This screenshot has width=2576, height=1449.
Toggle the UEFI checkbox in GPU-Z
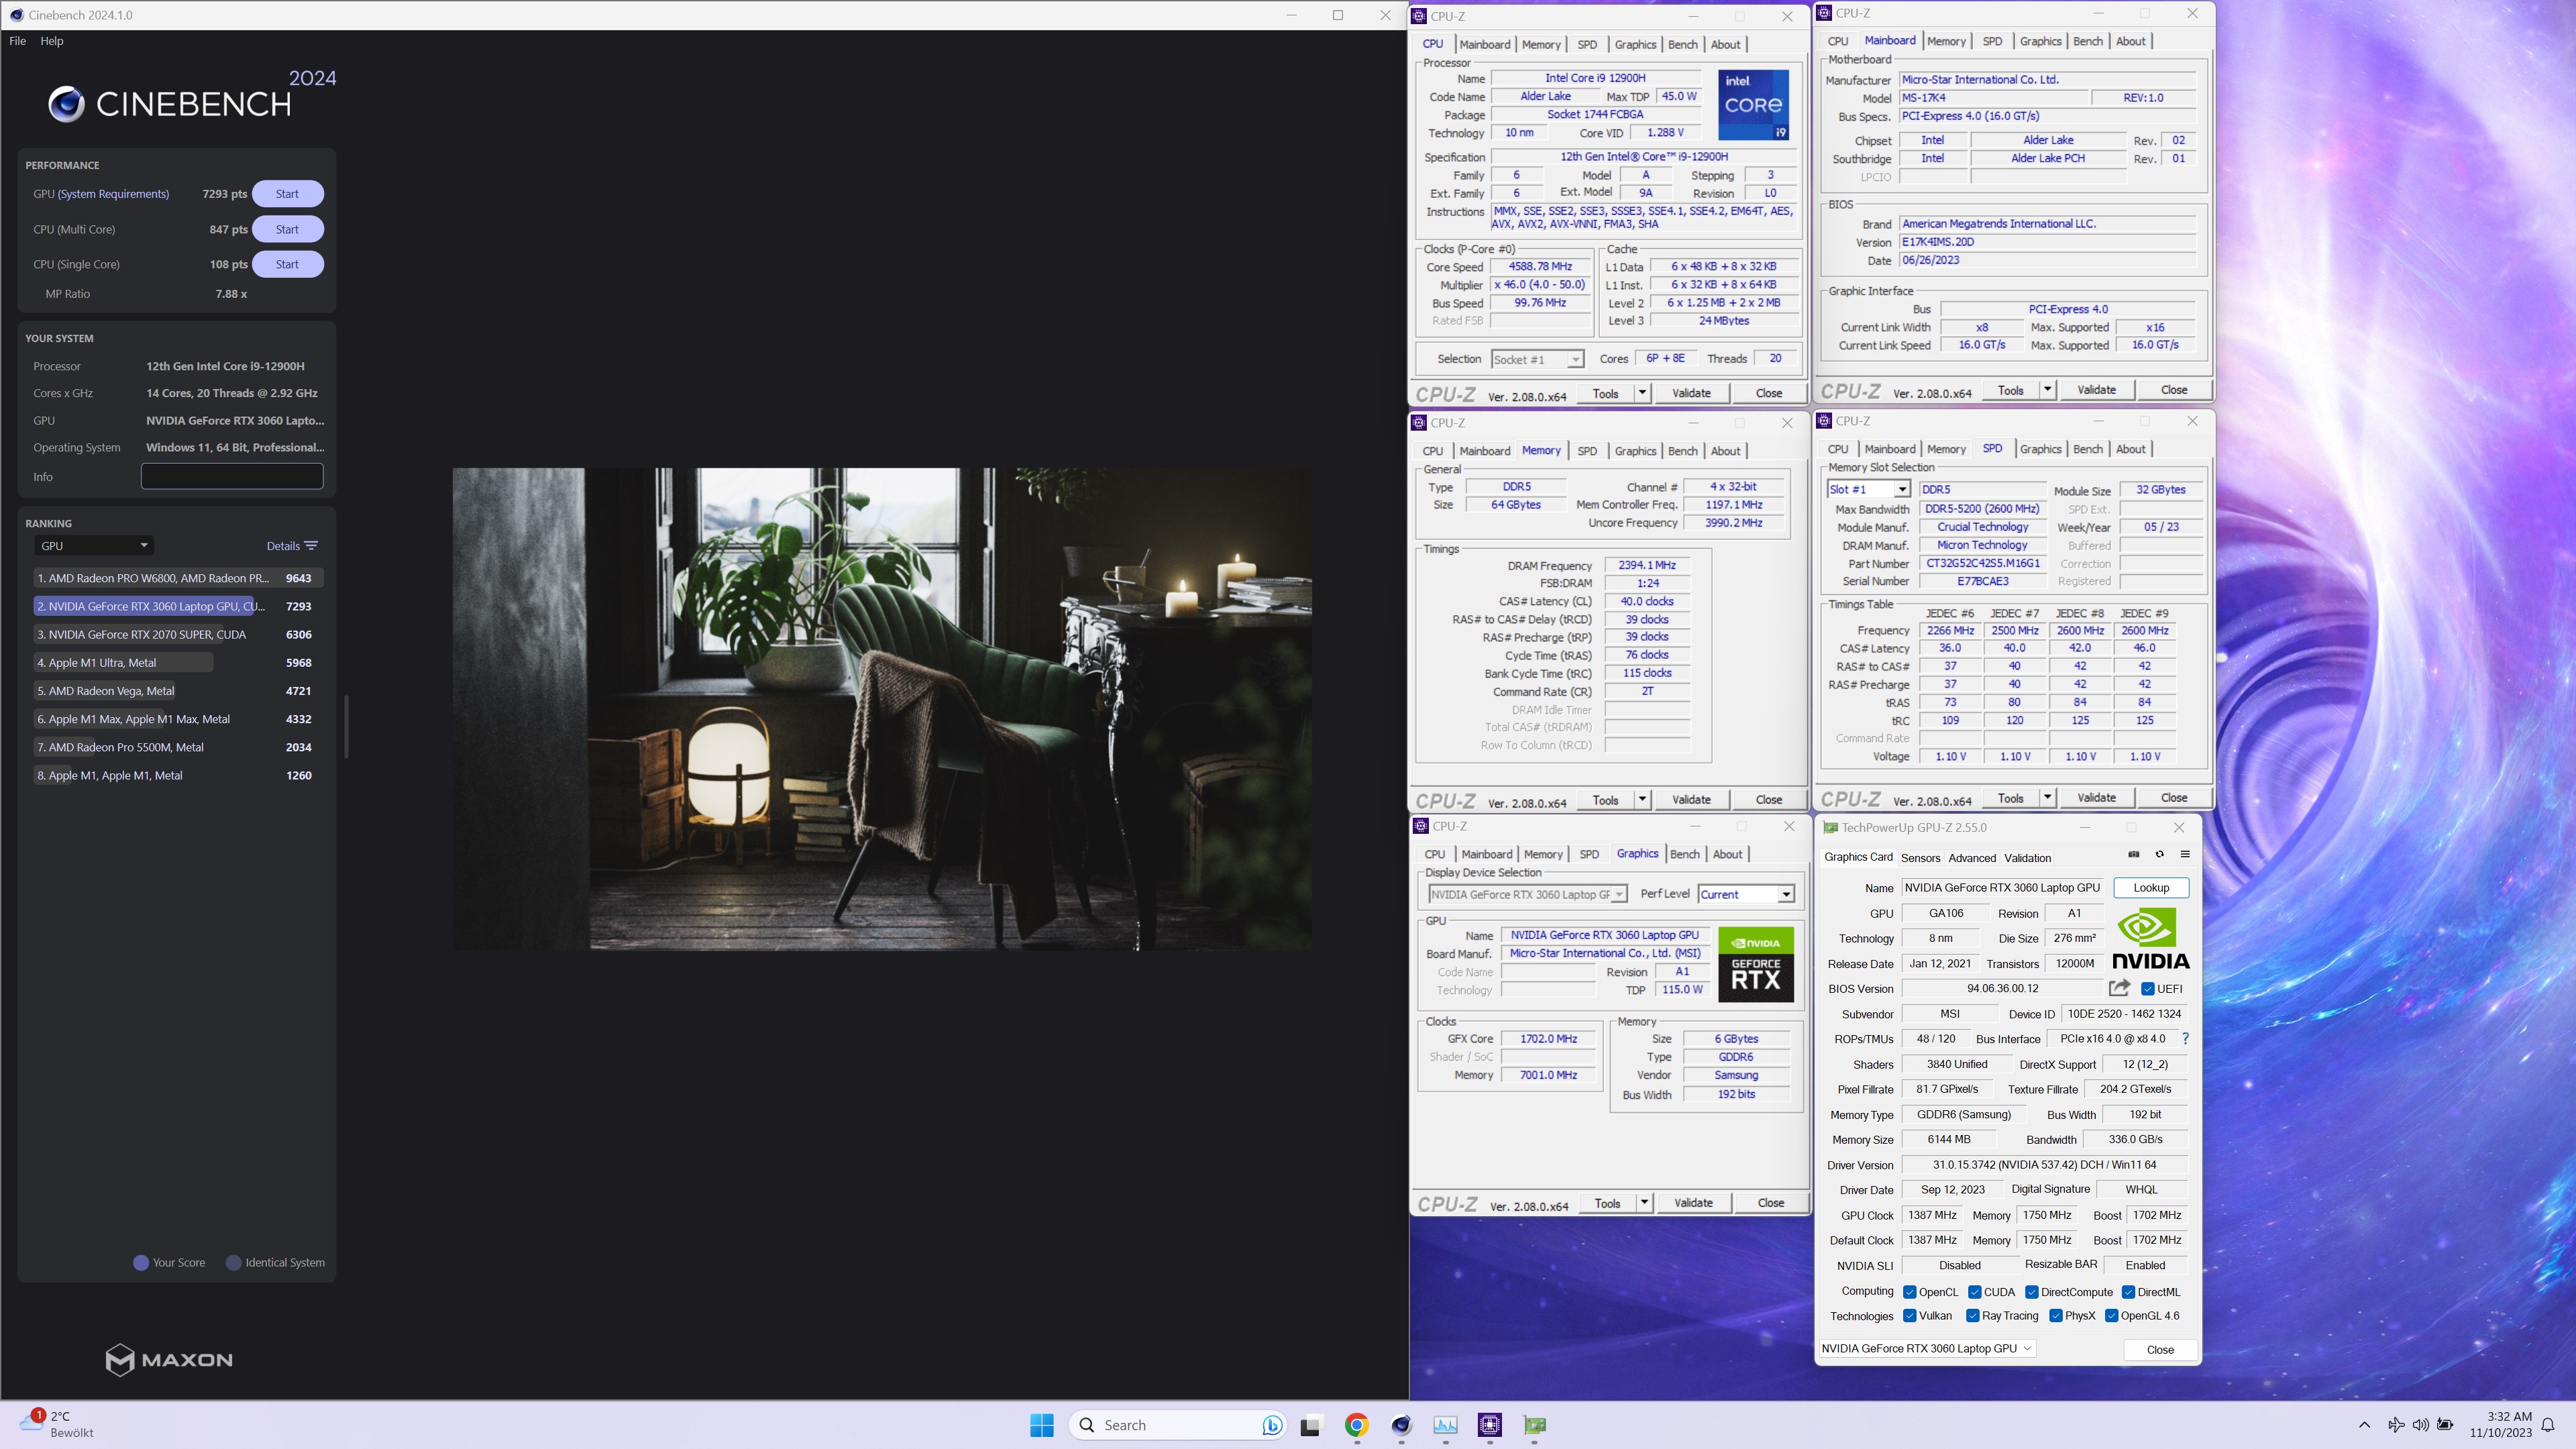pos(2147,988)
